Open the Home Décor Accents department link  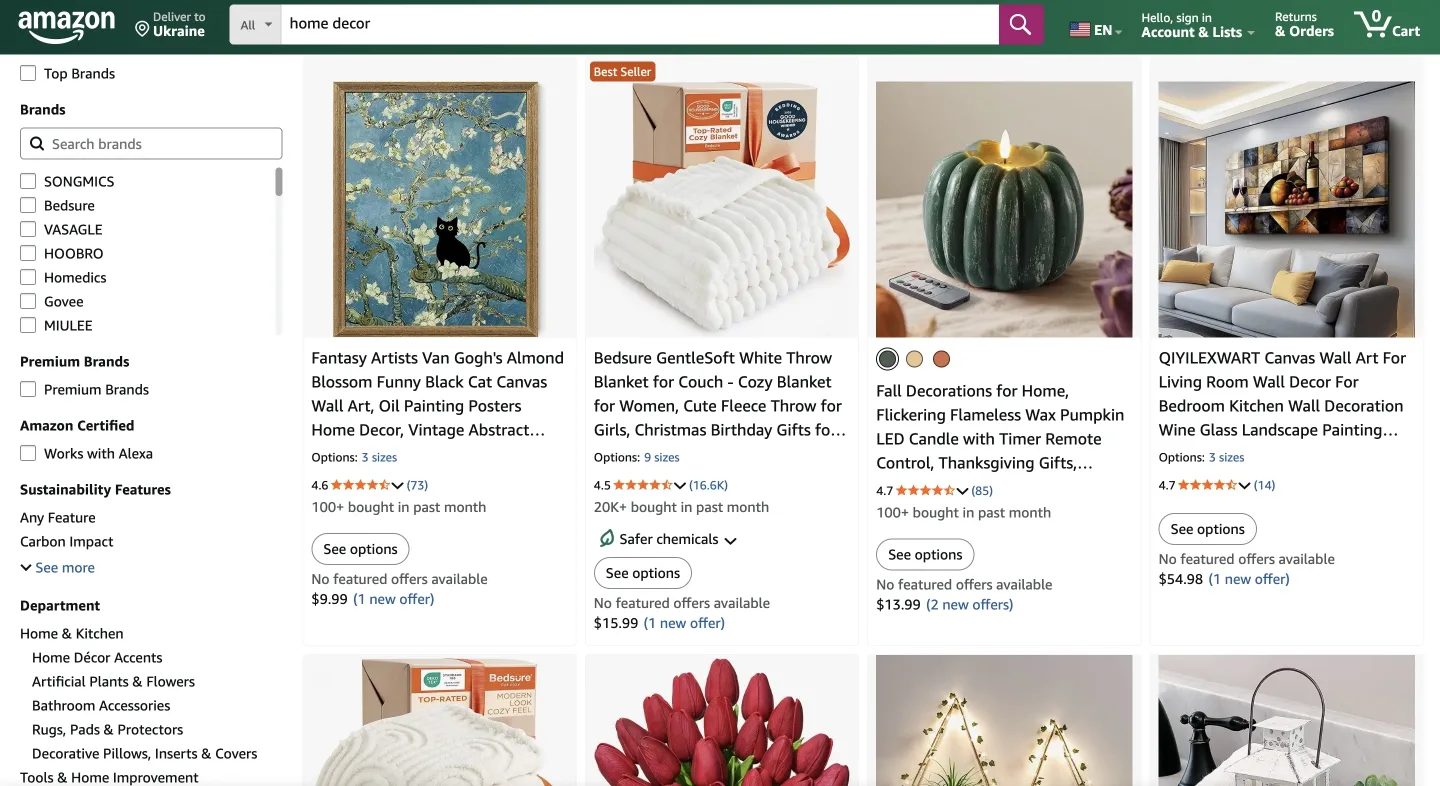(x=96, y=657)
